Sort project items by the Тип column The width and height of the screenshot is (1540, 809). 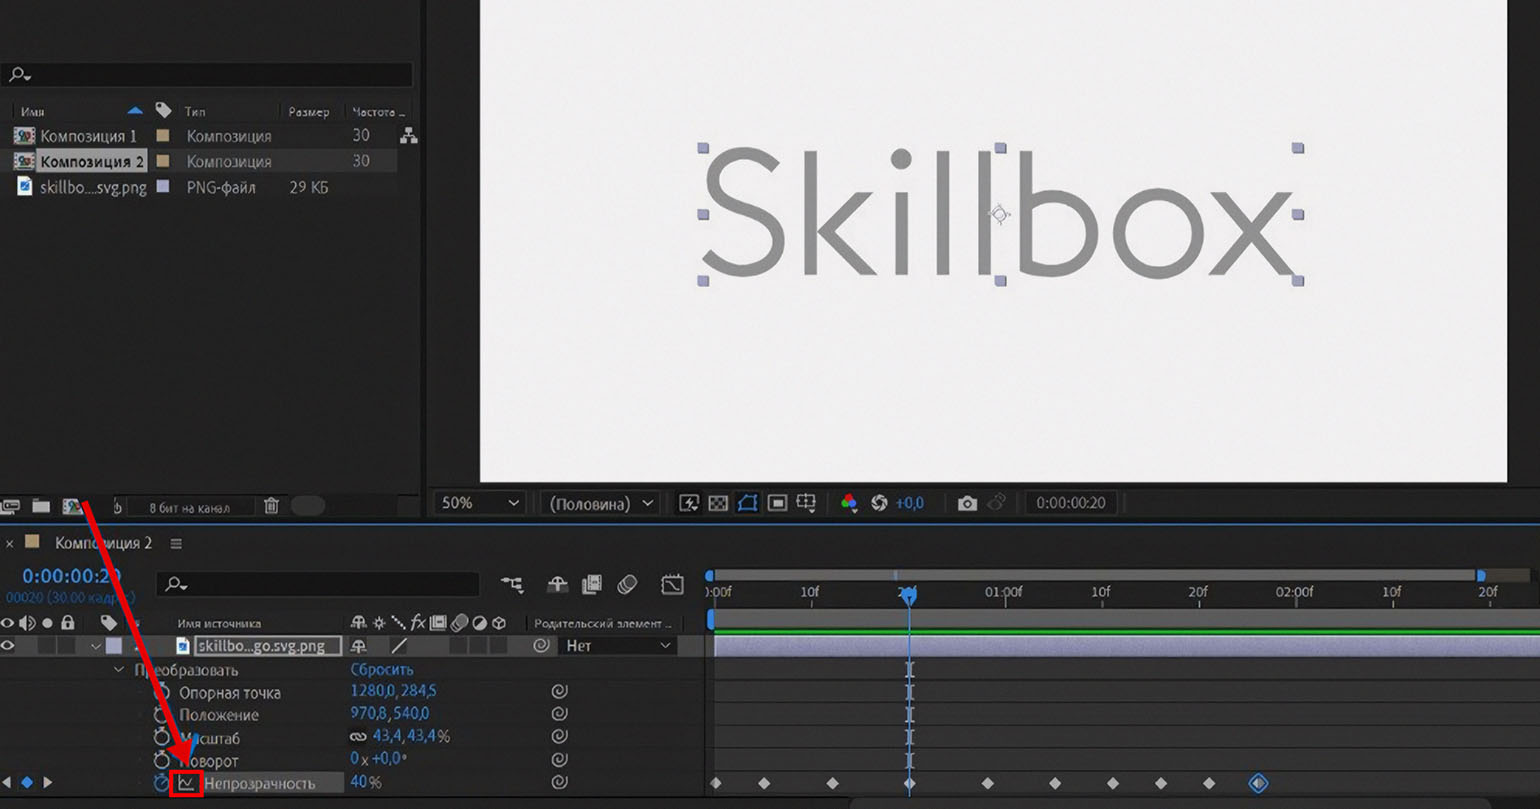pos(195,111)
